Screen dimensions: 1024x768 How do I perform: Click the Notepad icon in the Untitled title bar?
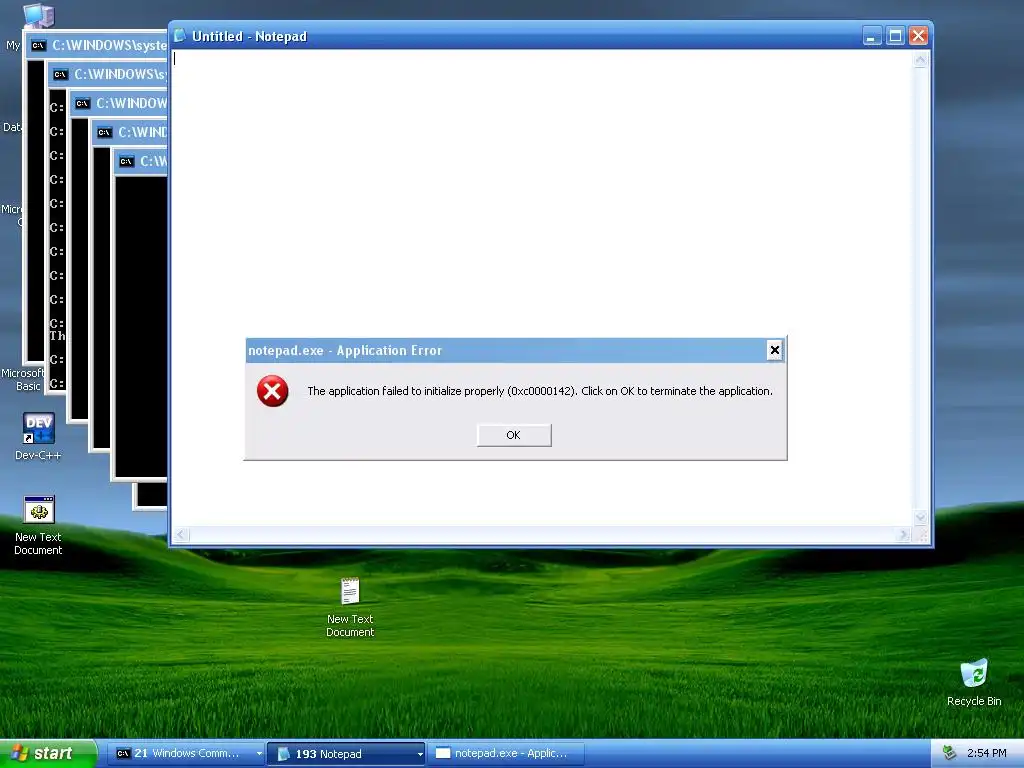click(180, 36)
